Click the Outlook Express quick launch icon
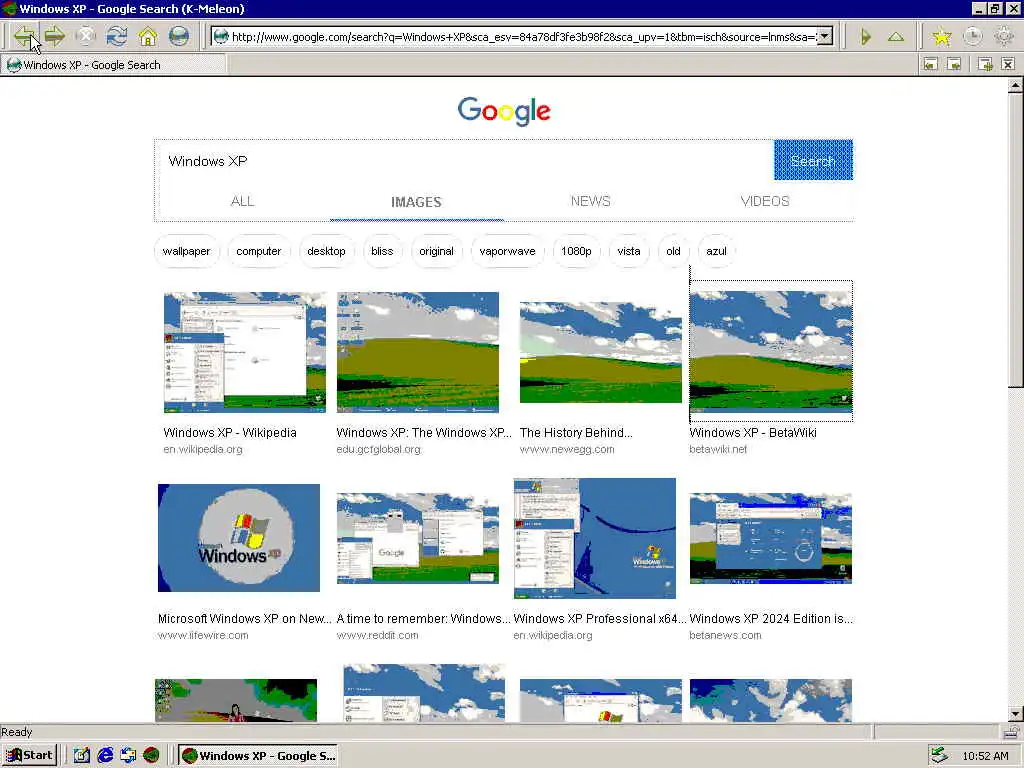 point(128,756)
